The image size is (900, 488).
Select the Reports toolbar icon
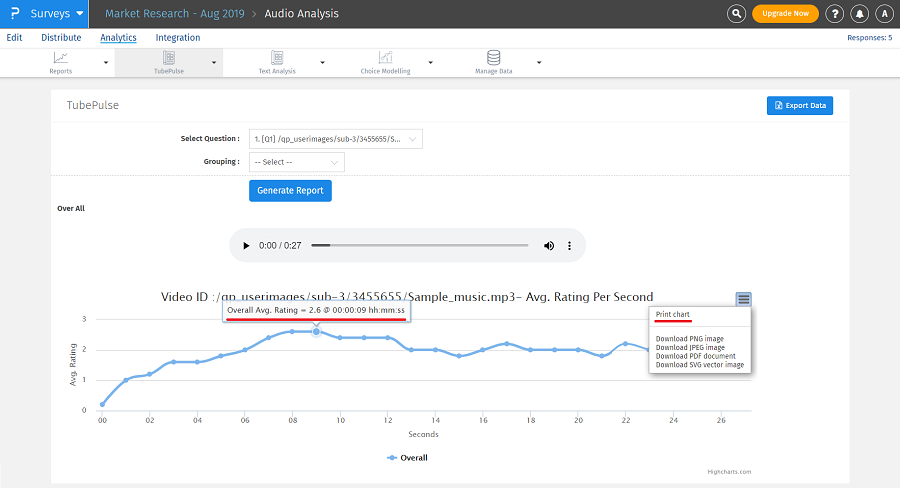(62, 60)
